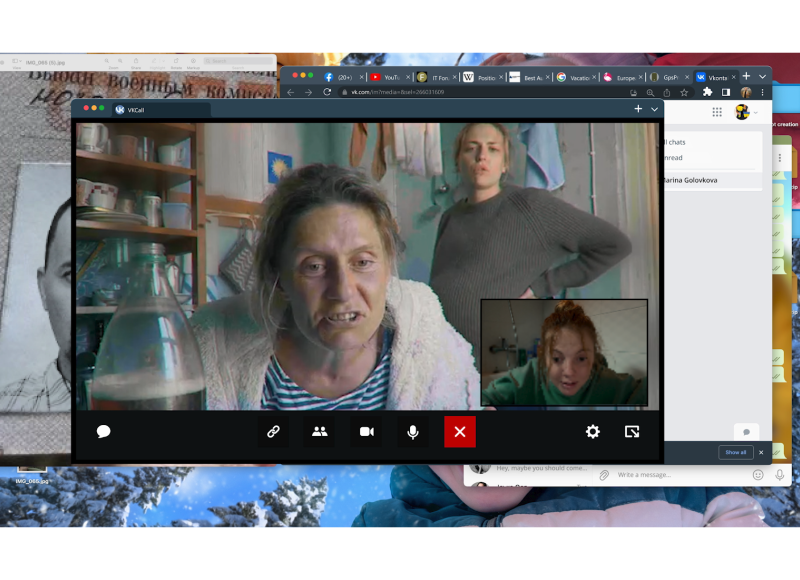This screenshot has width=800, height=580.
Task: Select the VKCall tab
Action: [x=160, y=110]
